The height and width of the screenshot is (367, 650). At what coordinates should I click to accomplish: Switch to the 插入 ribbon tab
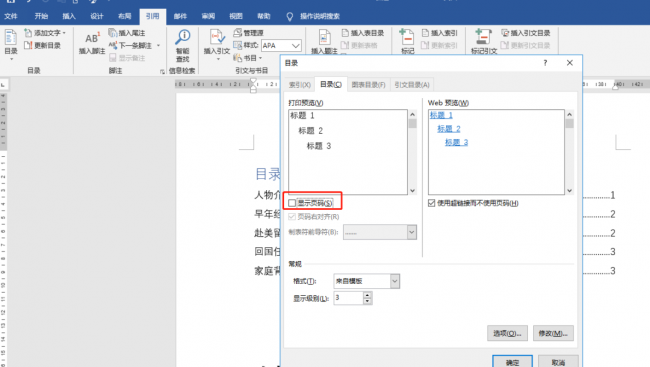(69, 16)
